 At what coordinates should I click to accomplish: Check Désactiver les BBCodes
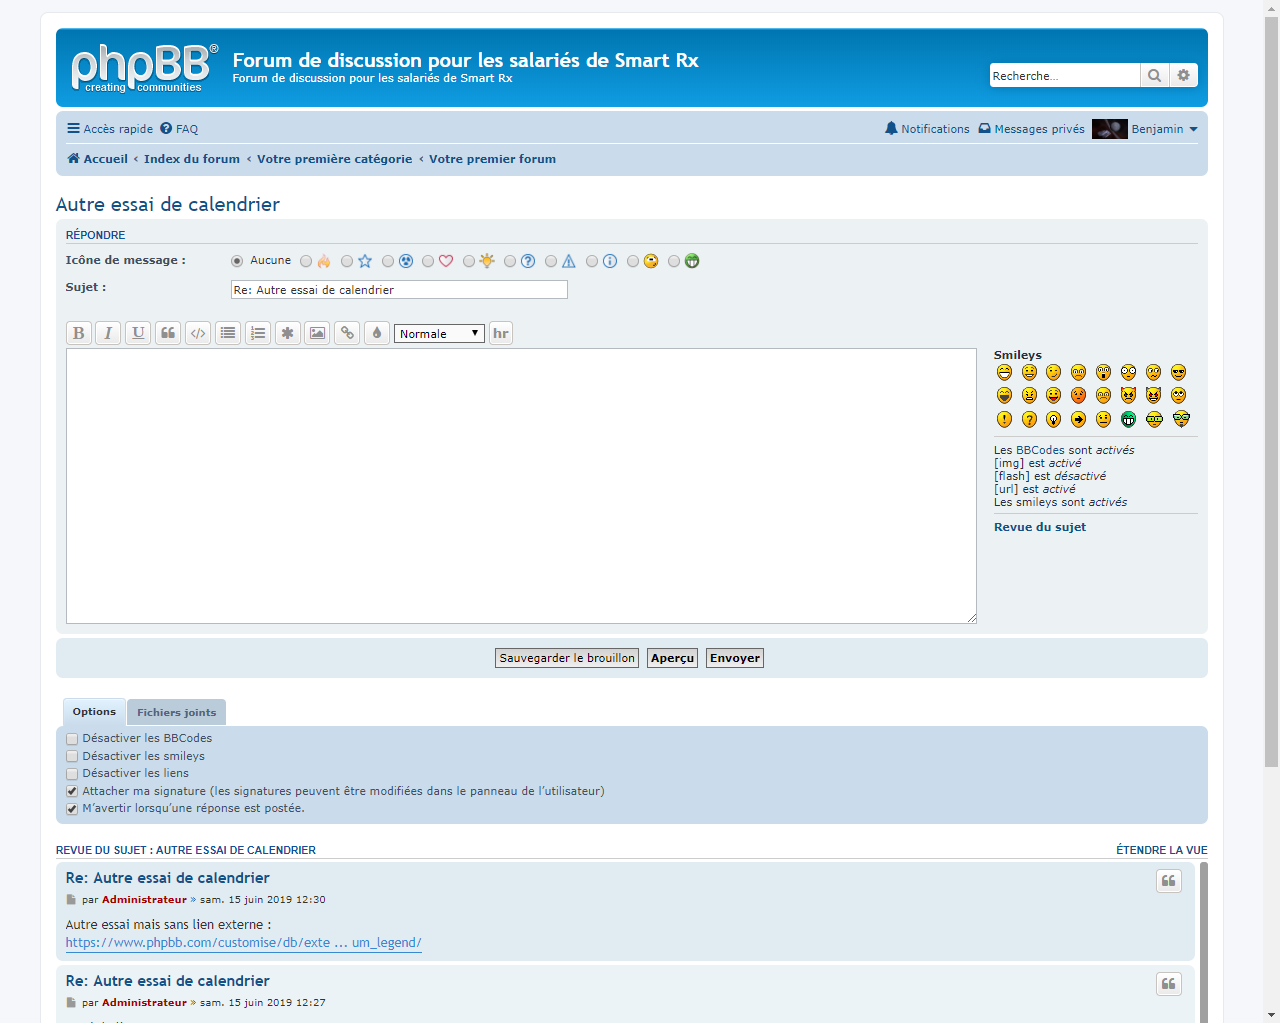pyautogui.click(x=72, y=739)
